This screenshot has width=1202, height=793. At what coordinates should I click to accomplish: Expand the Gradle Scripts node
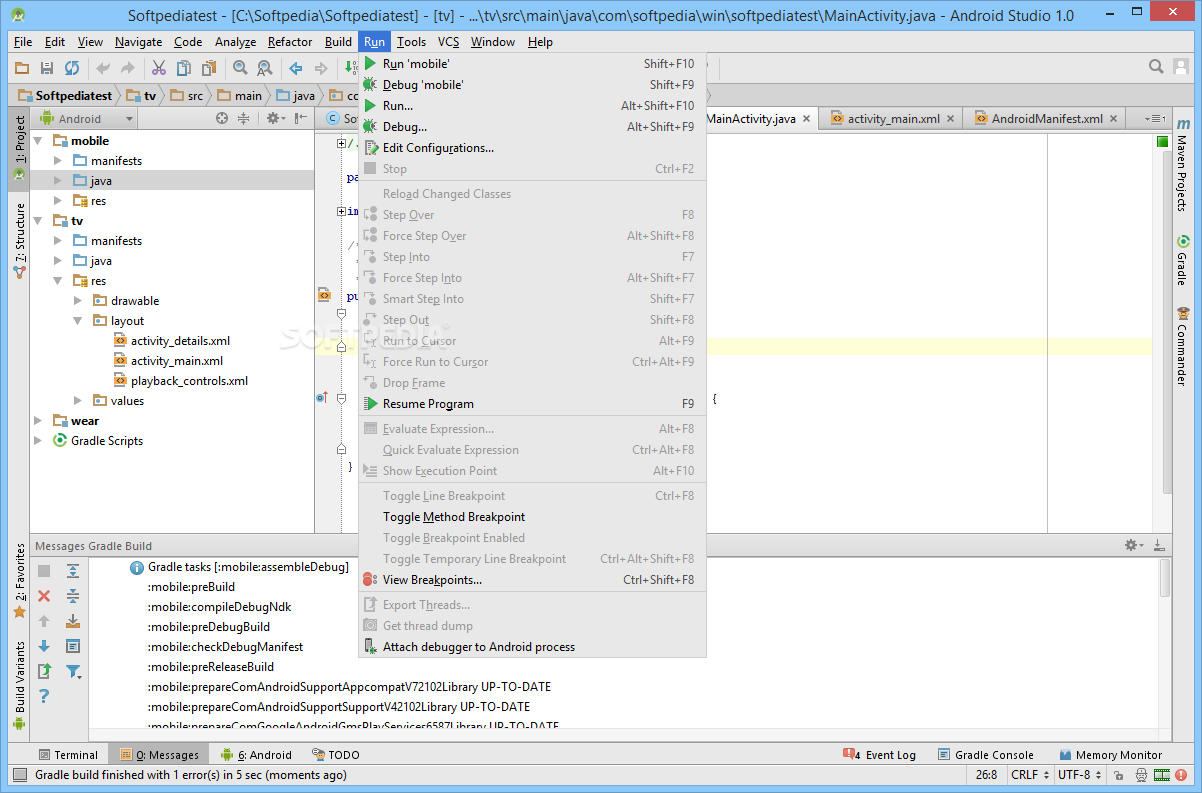39,441
